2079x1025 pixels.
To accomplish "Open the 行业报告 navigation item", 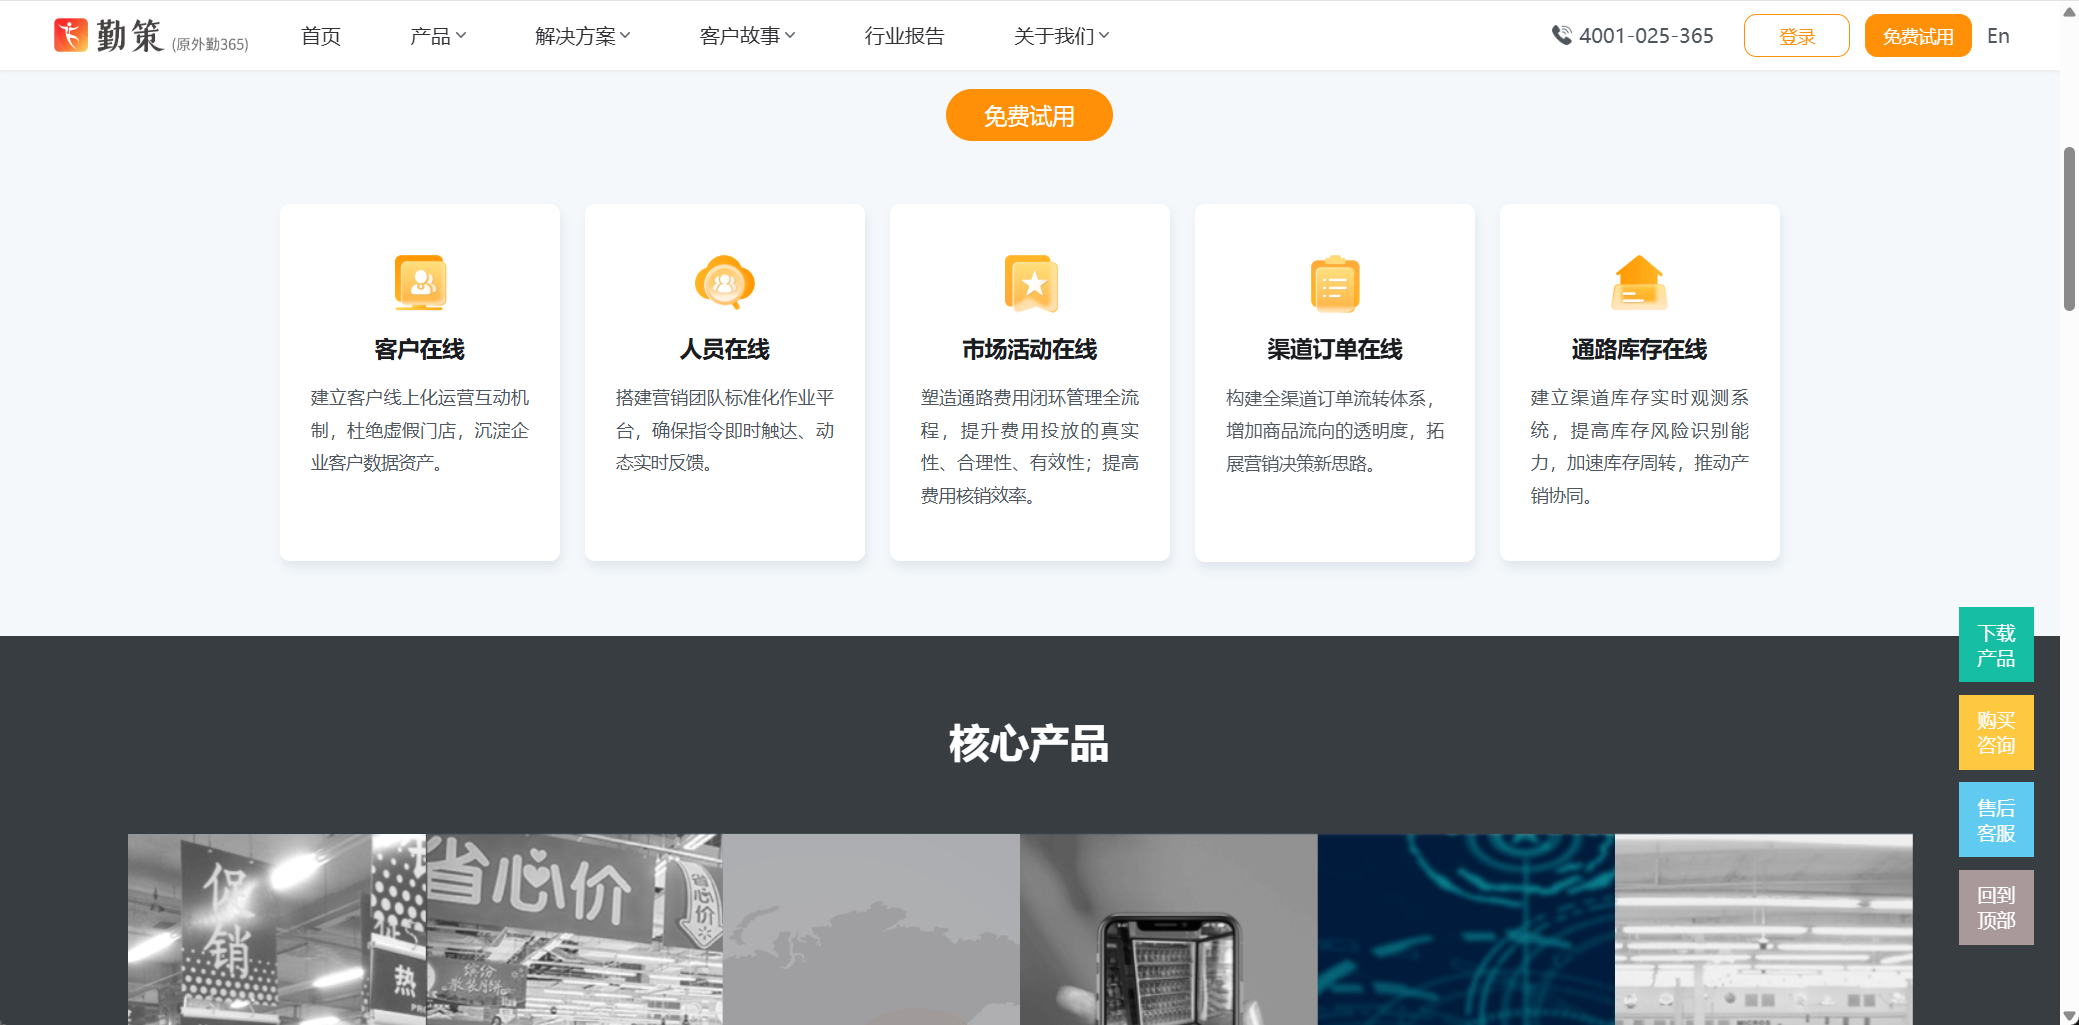I will (903, 35).
